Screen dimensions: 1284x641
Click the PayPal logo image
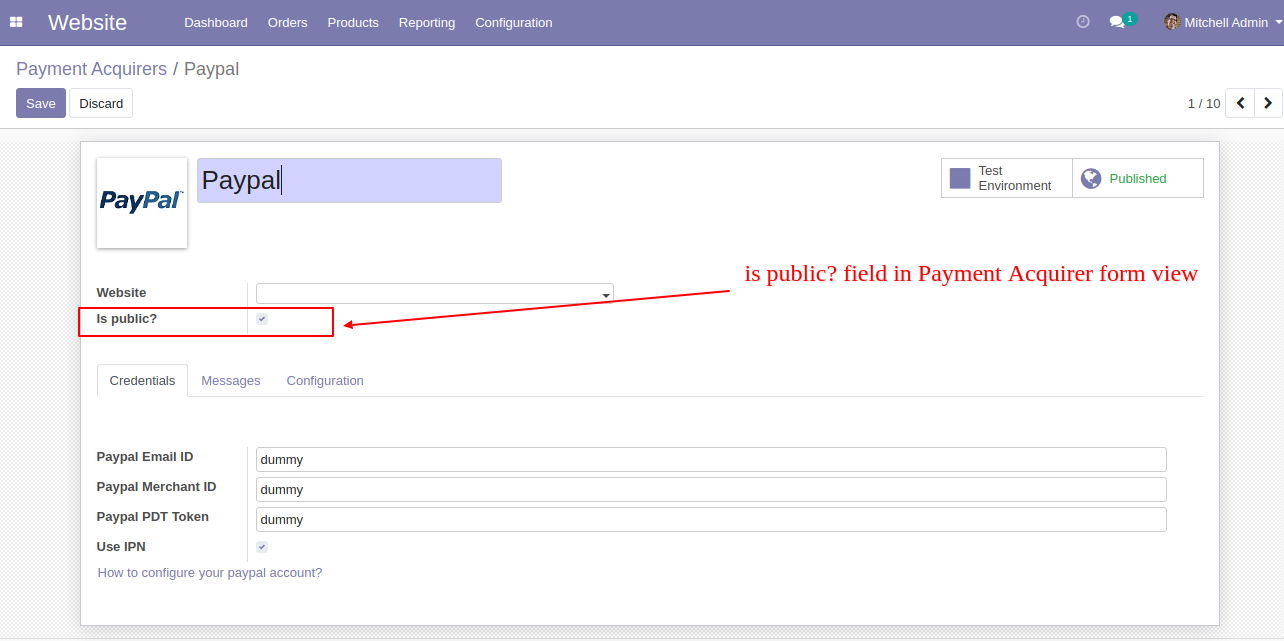click(x=142, y=203)
